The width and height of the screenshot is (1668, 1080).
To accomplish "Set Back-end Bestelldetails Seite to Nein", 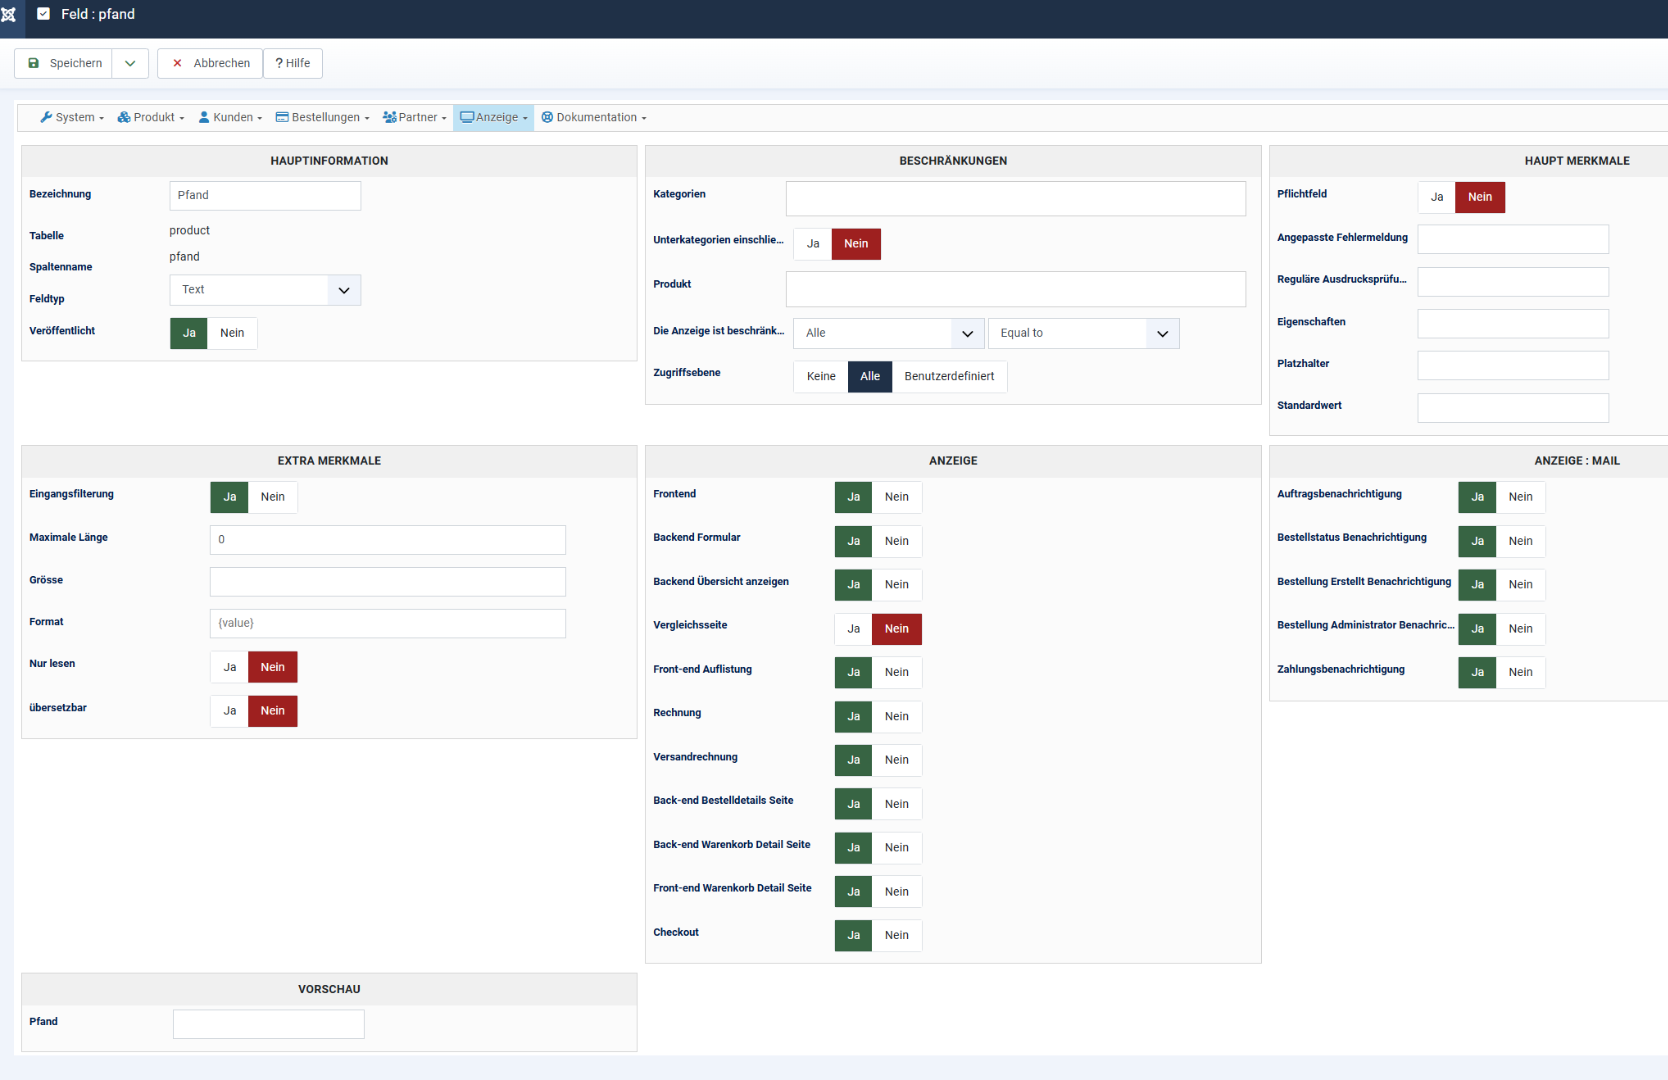I will pos(897,804).
